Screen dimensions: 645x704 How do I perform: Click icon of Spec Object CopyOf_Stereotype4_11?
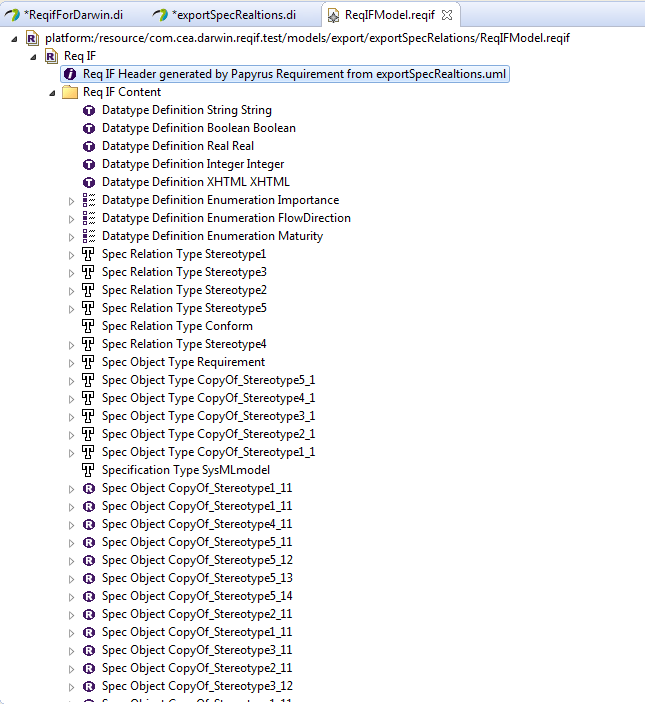coord(89,524)
